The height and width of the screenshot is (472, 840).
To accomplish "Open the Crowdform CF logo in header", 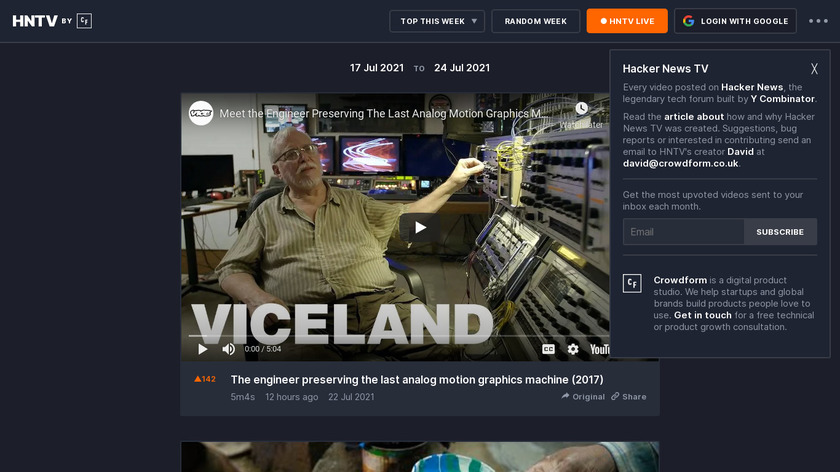I will click(84, 21).
